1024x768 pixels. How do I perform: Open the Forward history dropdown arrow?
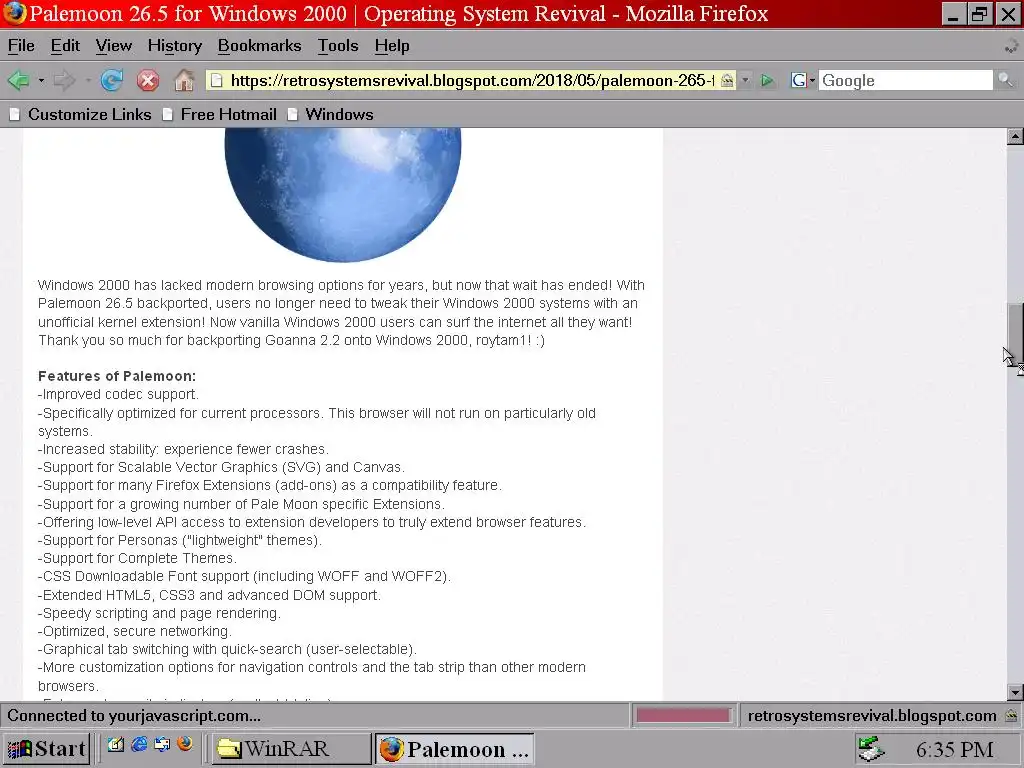click(88, 80)
